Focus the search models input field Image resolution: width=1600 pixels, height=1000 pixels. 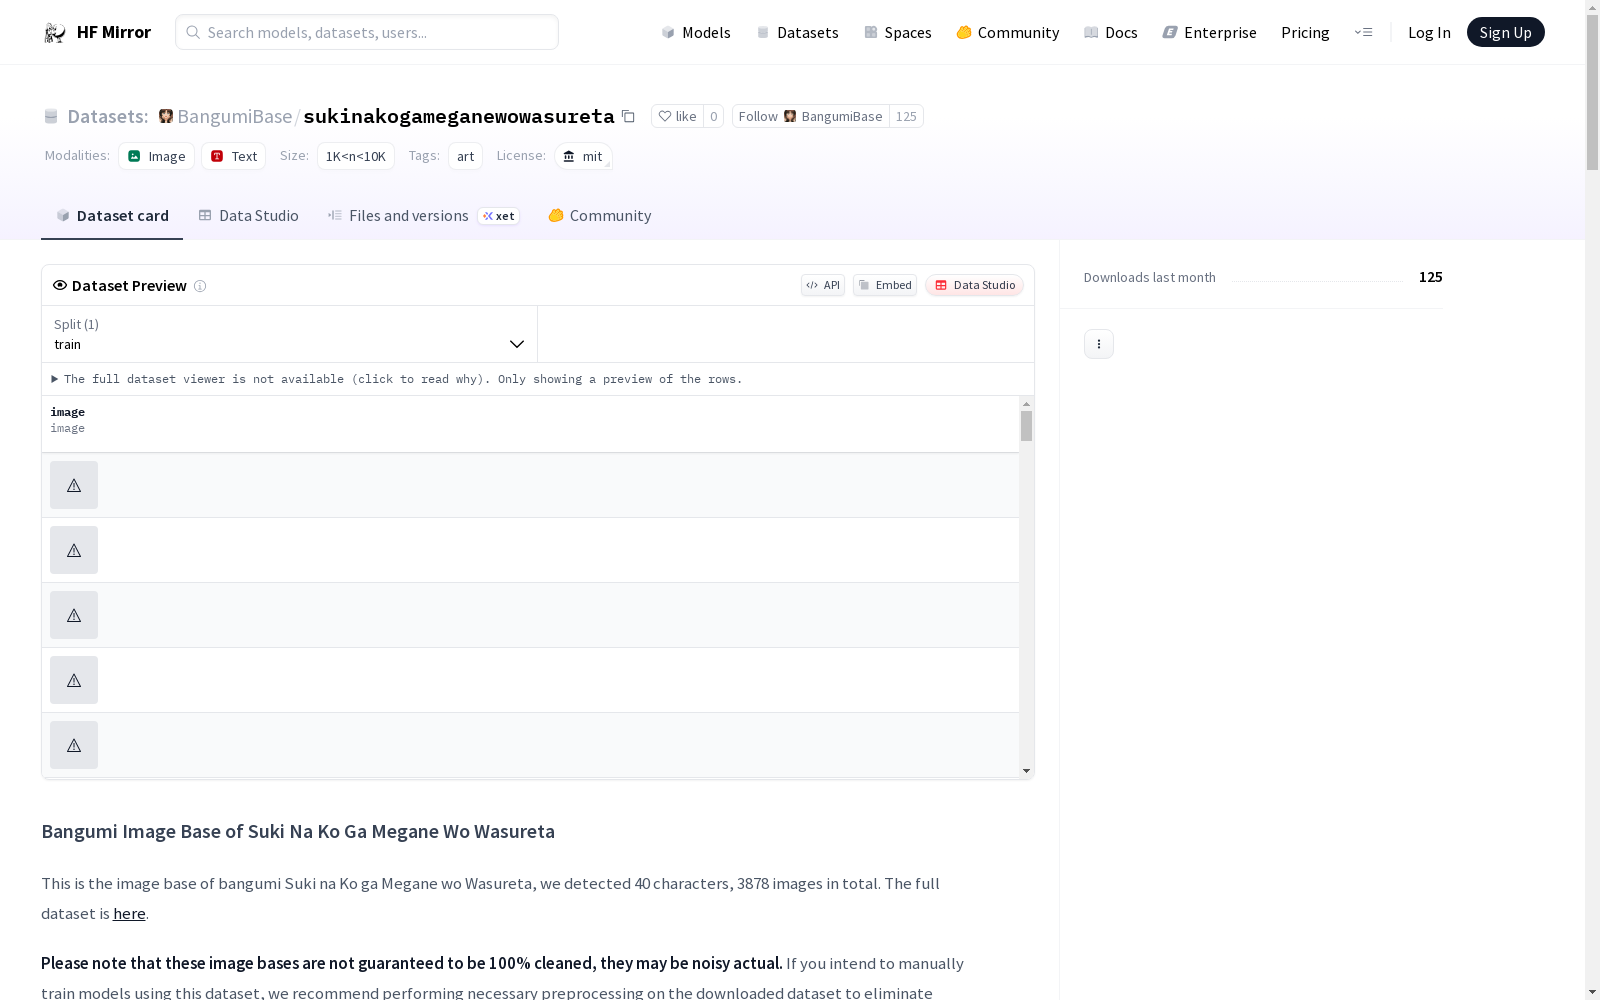pos(367,32)
